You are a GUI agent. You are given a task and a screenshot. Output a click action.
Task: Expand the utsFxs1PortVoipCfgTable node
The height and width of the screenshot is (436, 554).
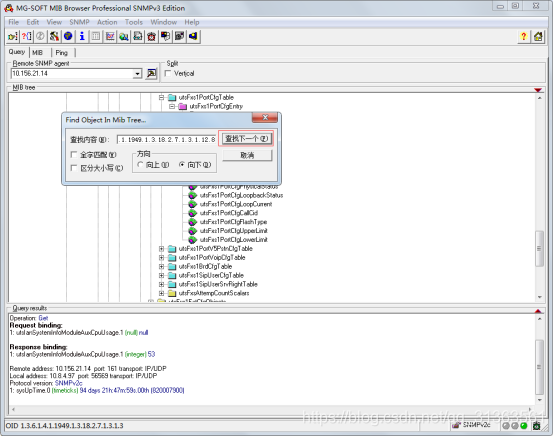pos(161,258)
